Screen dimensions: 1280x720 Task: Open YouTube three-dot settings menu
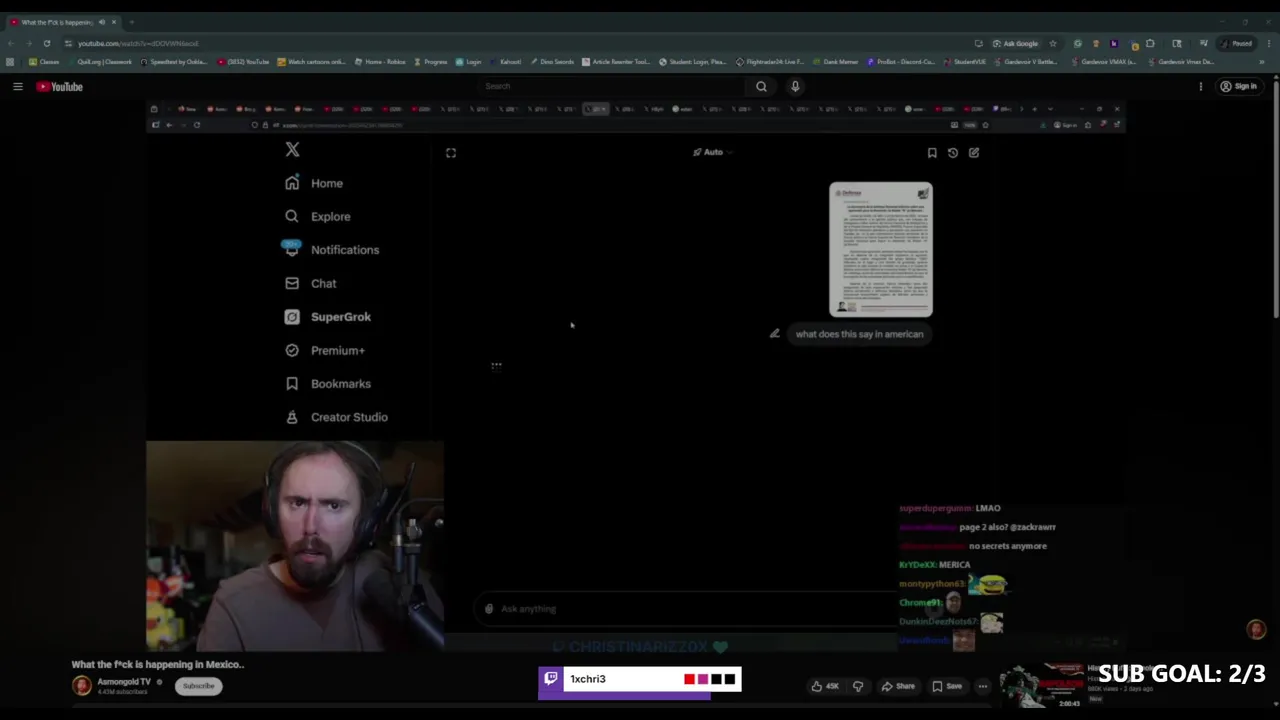pos(1200,87)
